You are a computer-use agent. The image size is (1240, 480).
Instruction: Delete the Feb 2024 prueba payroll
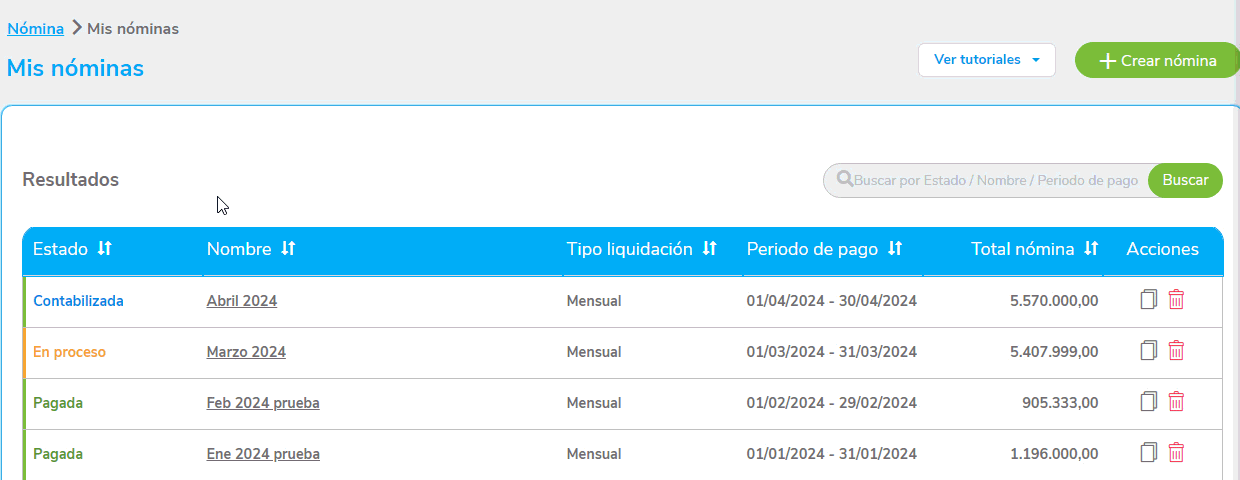[1177, 401]
